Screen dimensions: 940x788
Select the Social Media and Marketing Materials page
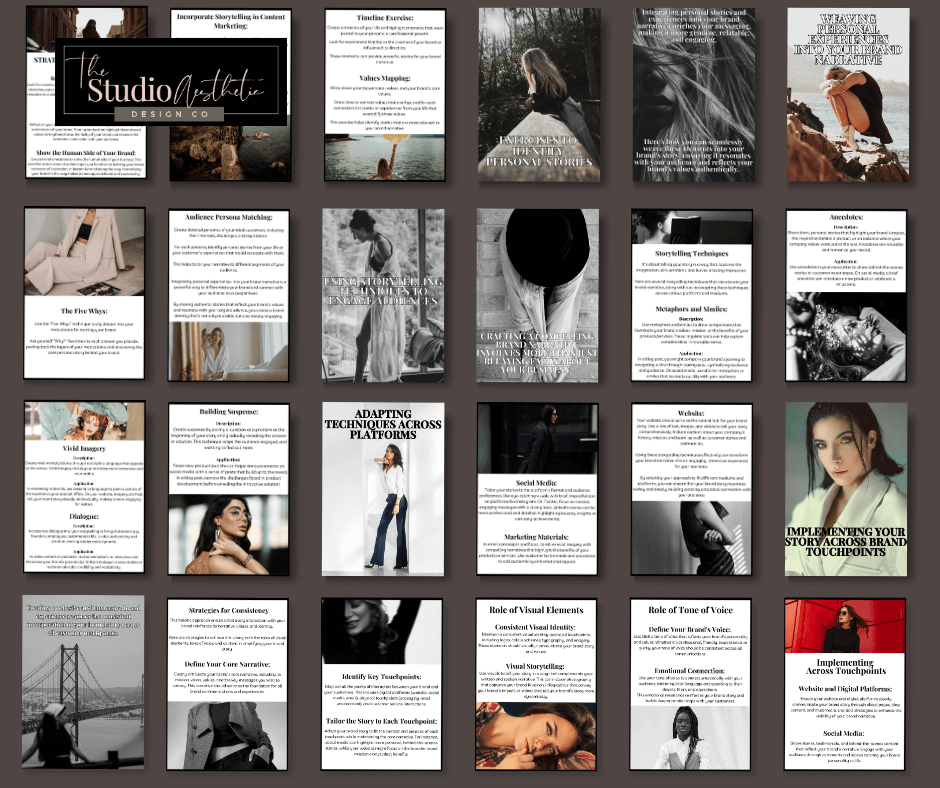[x=536, y=488]
